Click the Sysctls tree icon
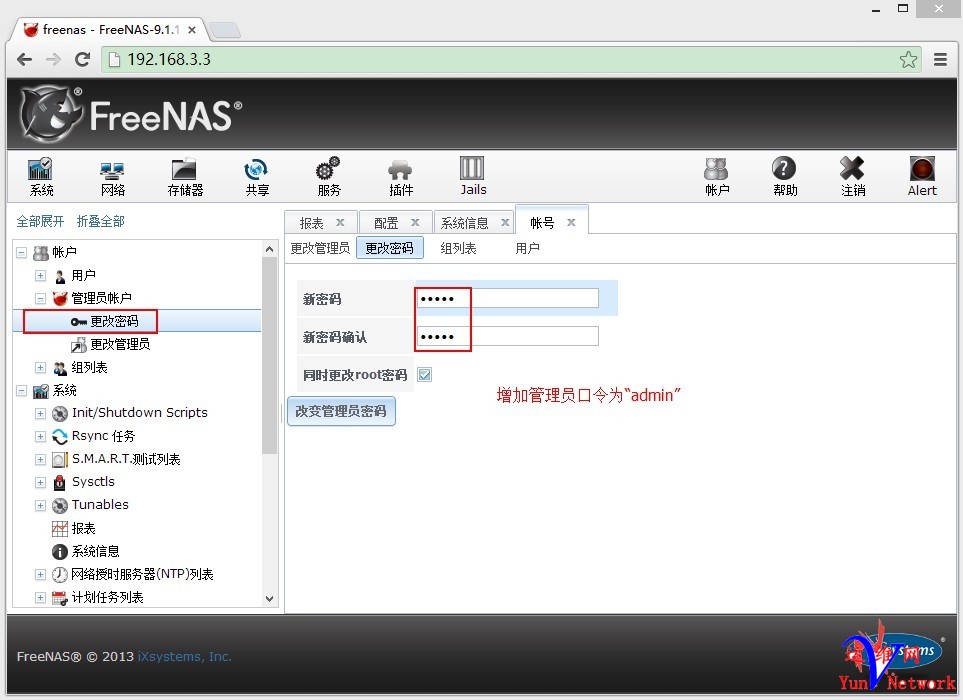The image size is (963, 700). coord(60,482)
